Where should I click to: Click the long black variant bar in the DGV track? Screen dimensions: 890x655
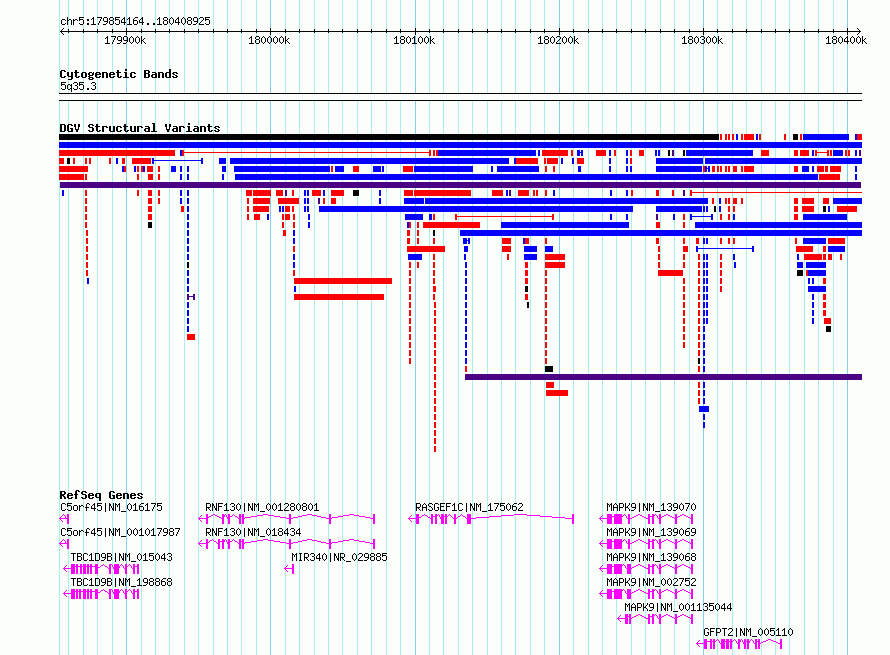pyautogui.click(x=389, y=137)
